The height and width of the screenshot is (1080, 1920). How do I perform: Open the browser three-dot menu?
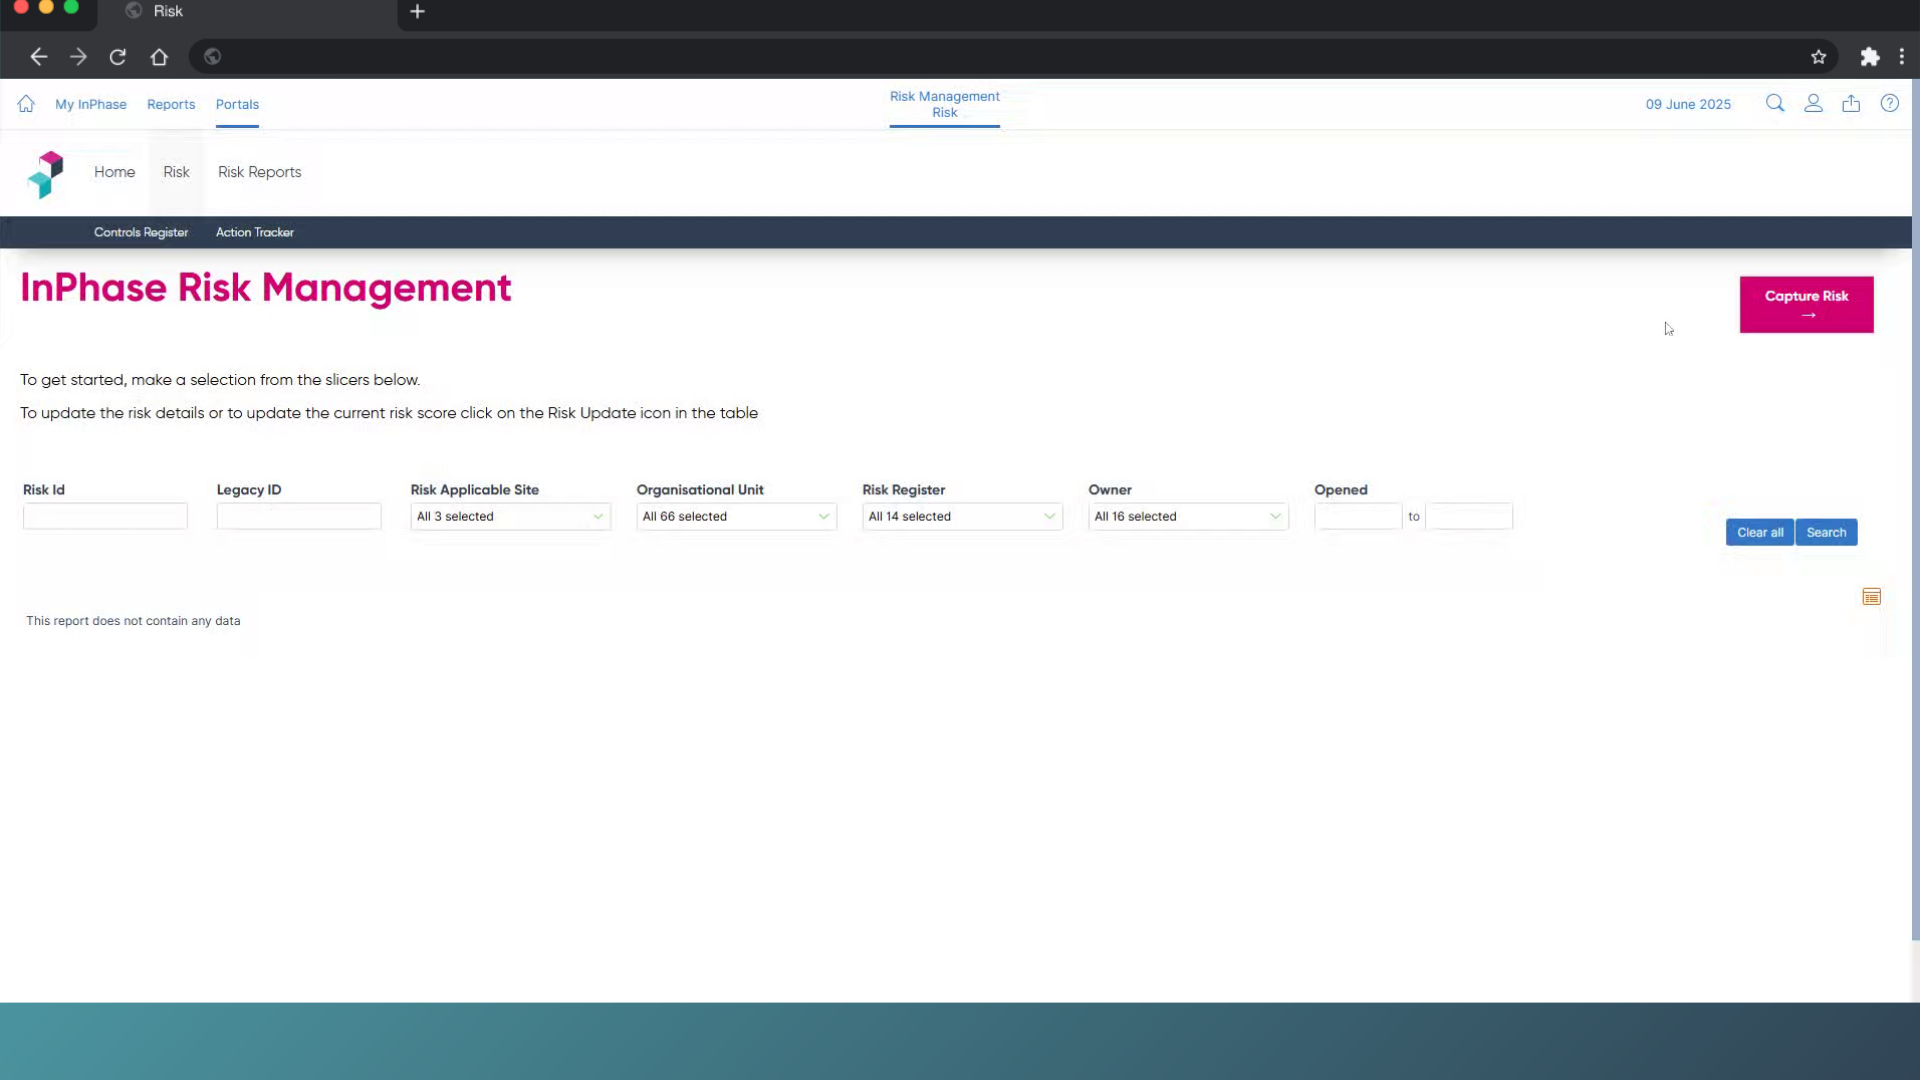click(1902, 57)
